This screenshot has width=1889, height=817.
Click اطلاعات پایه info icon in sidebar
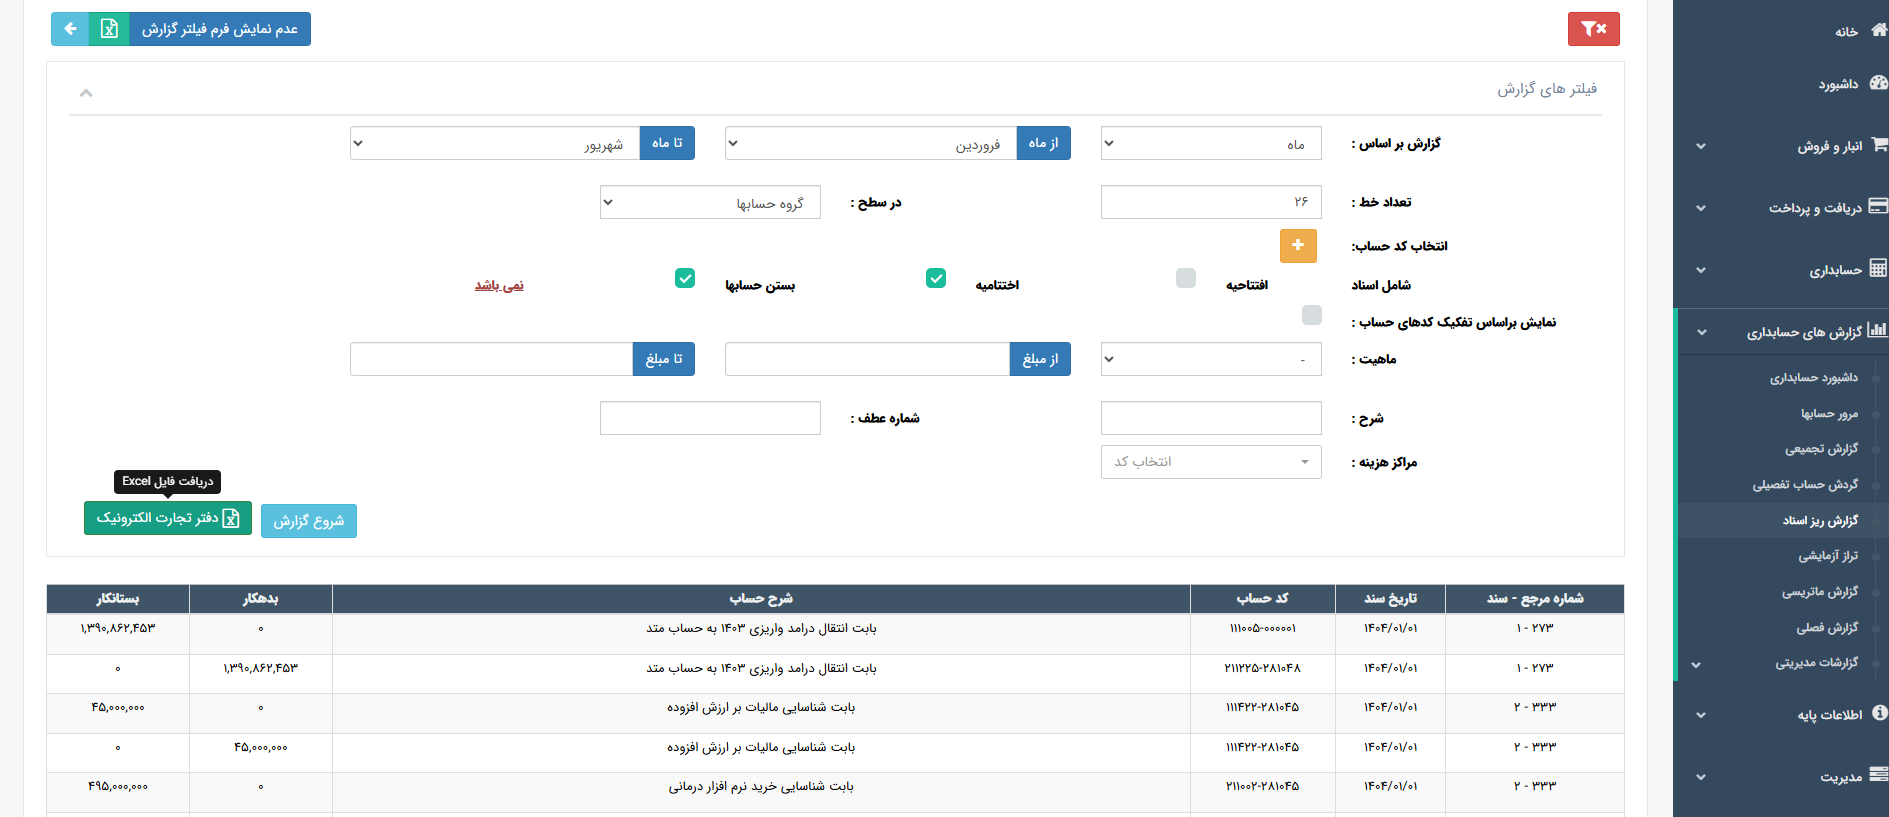click(1879, 713)
